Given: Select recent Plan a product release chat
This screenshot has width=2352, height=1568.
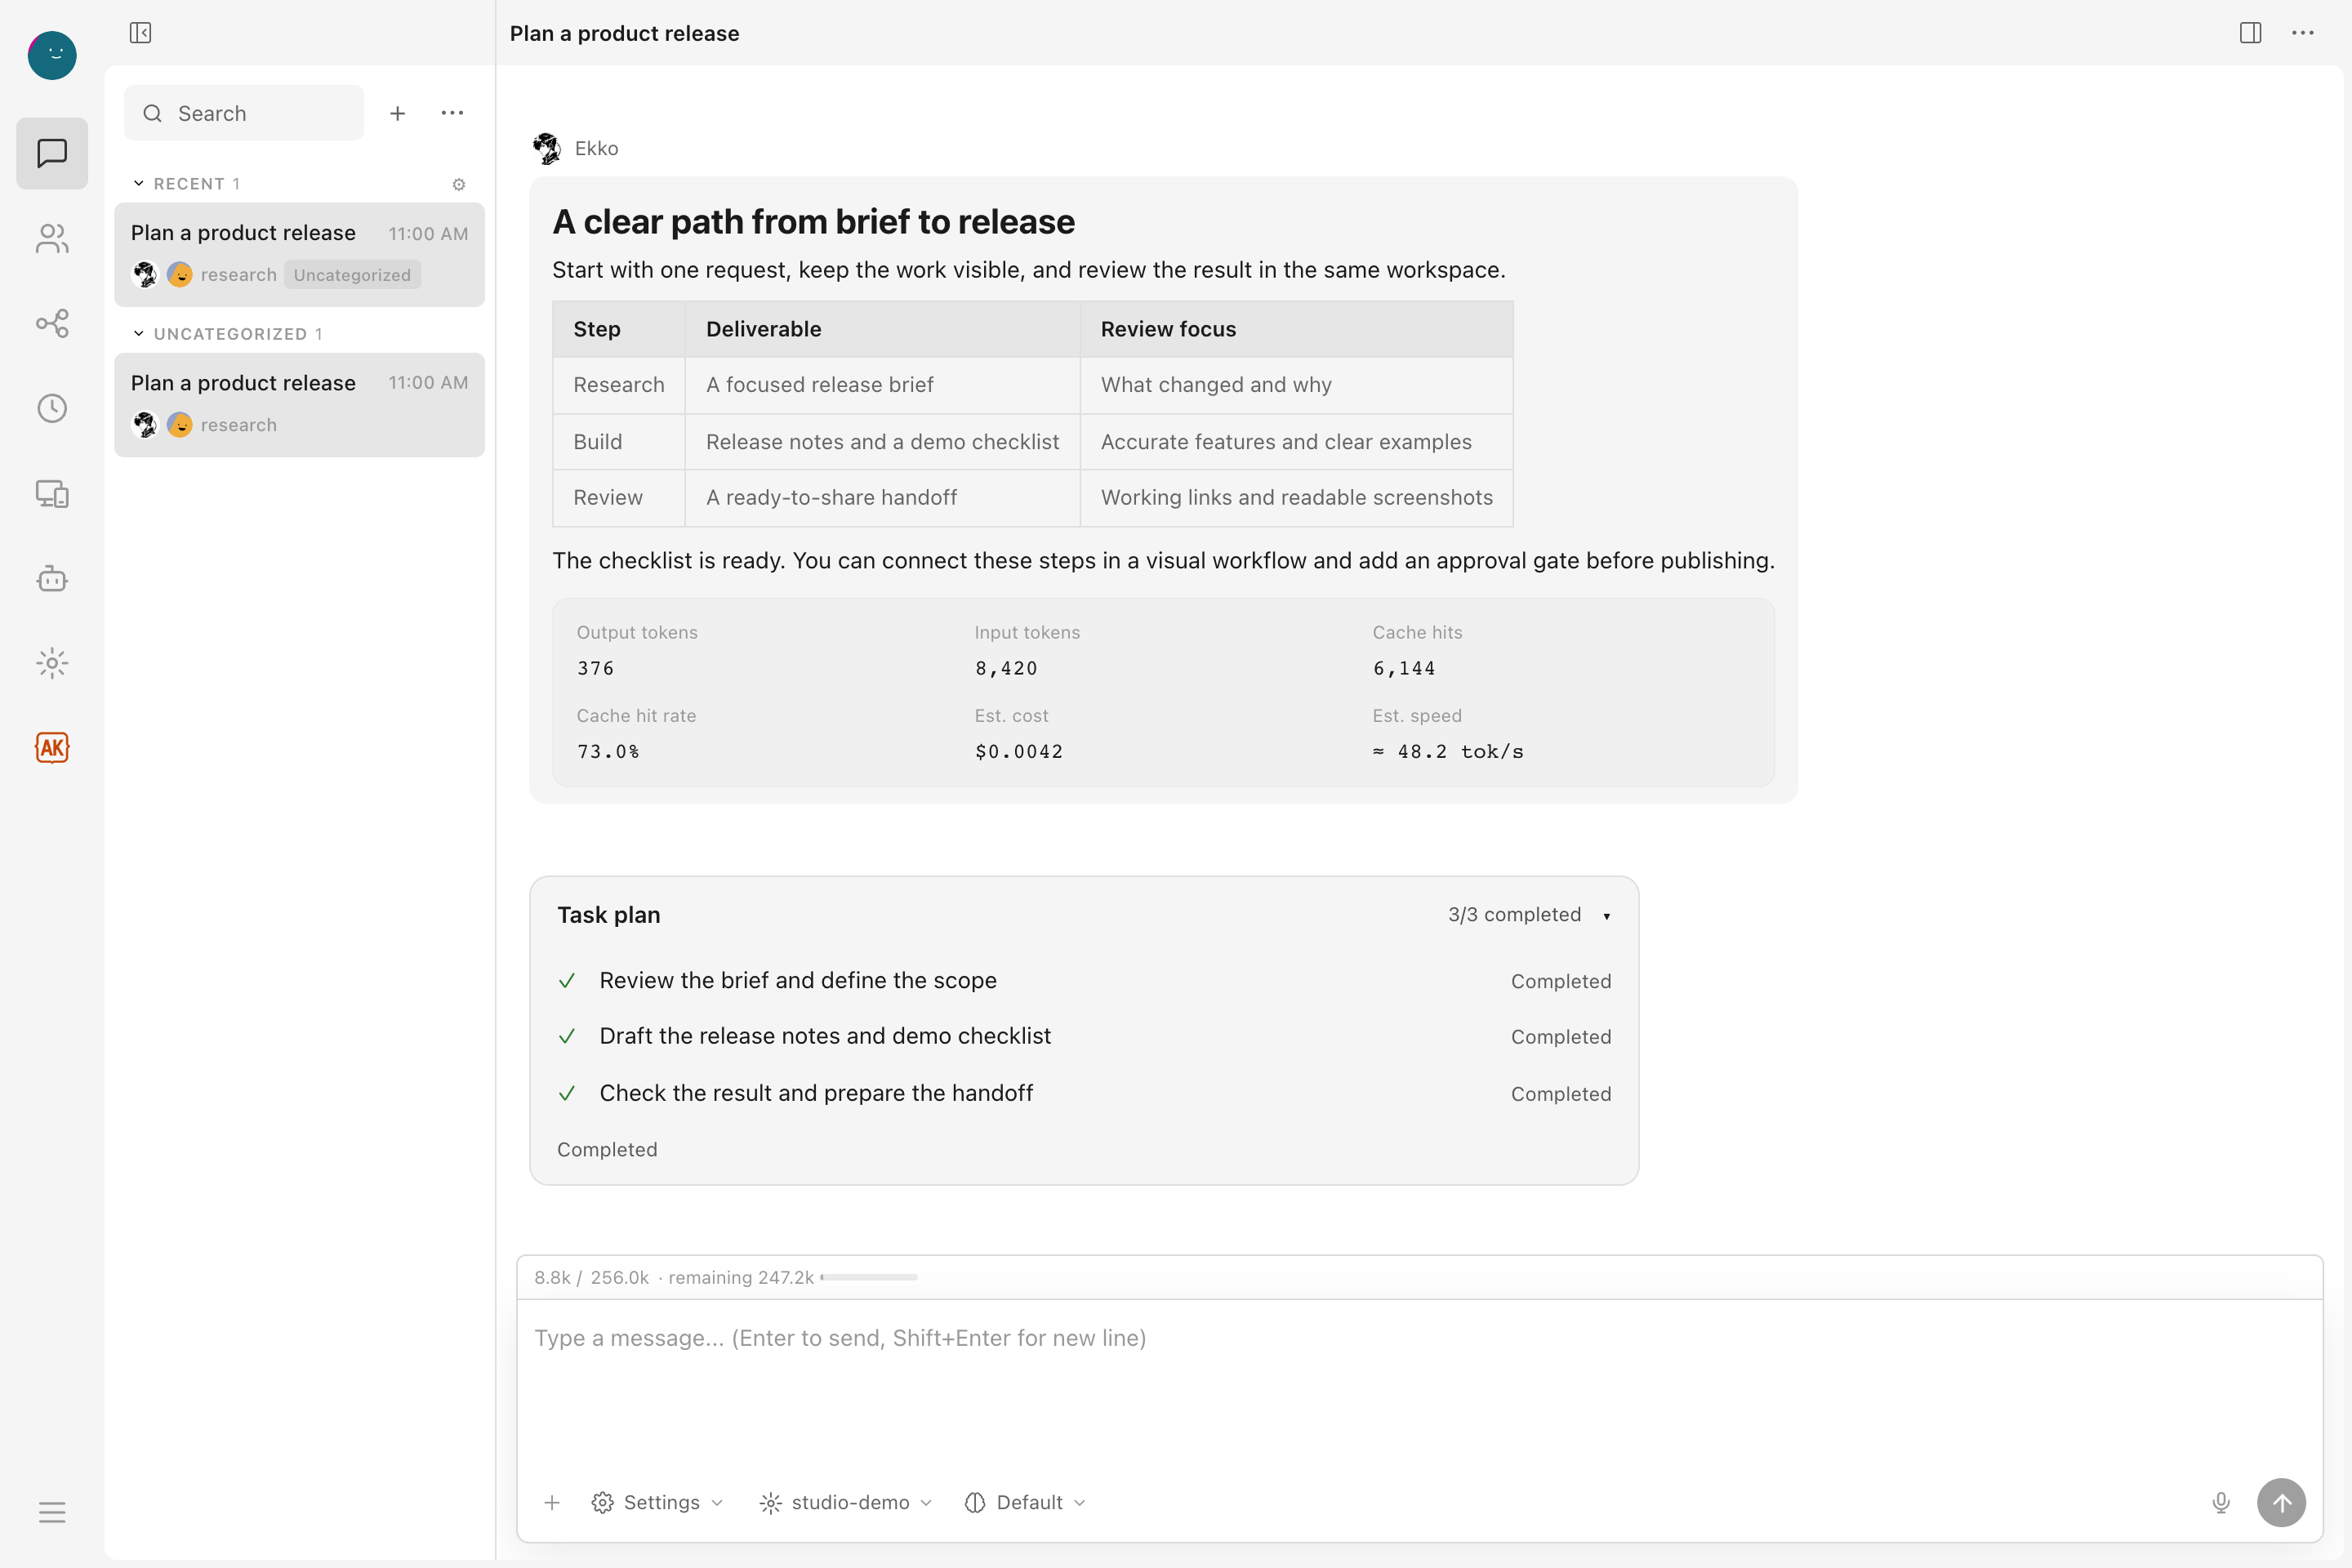Looking at the screenshot, I should (299, 254).
